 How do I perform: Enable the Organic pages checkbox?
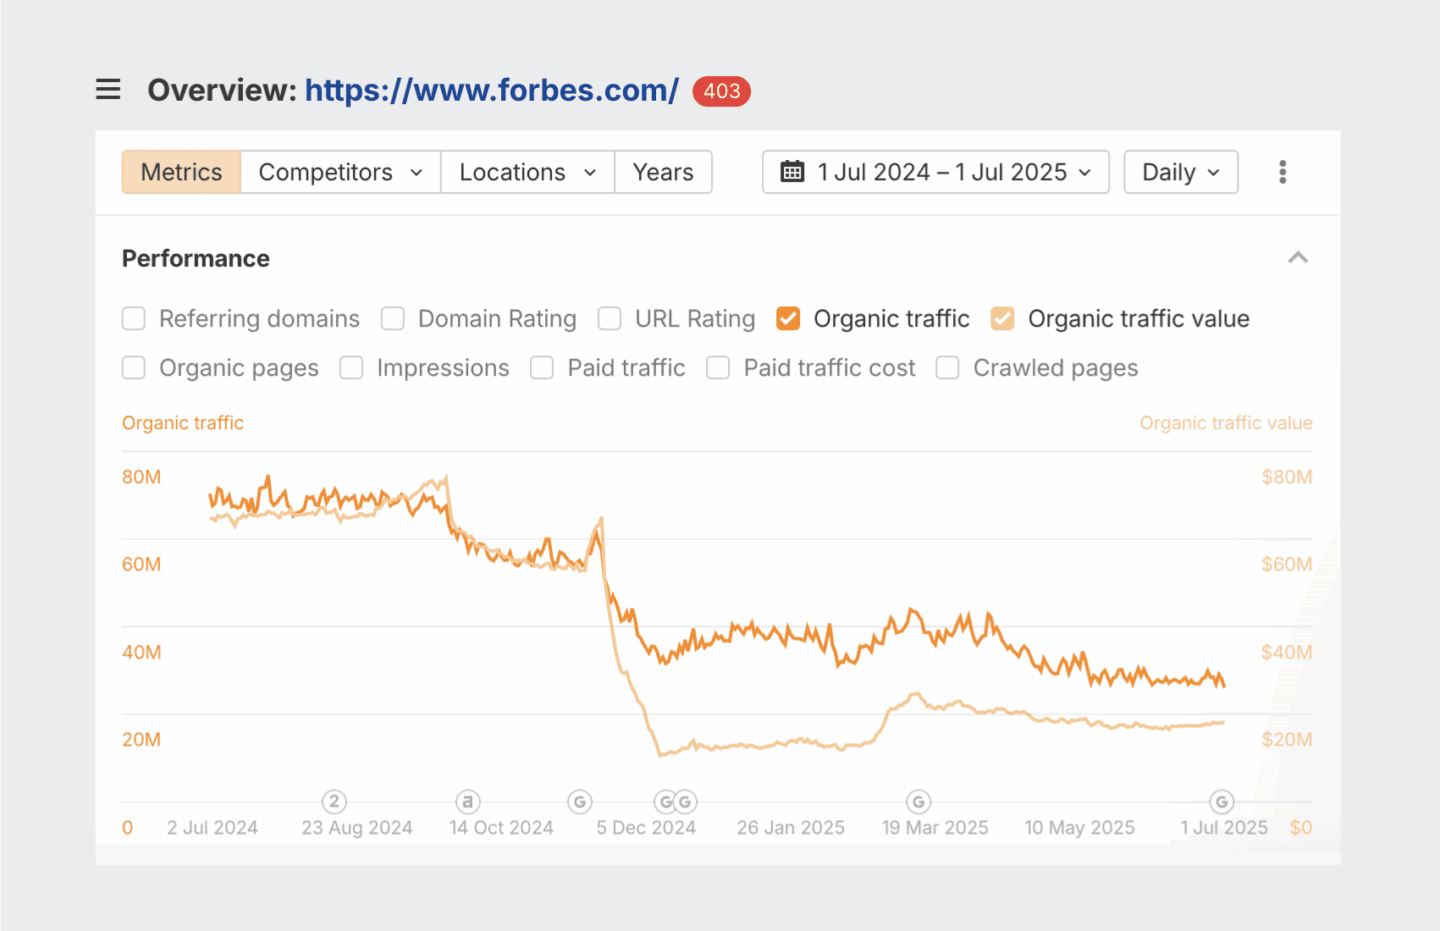(134, 368)
